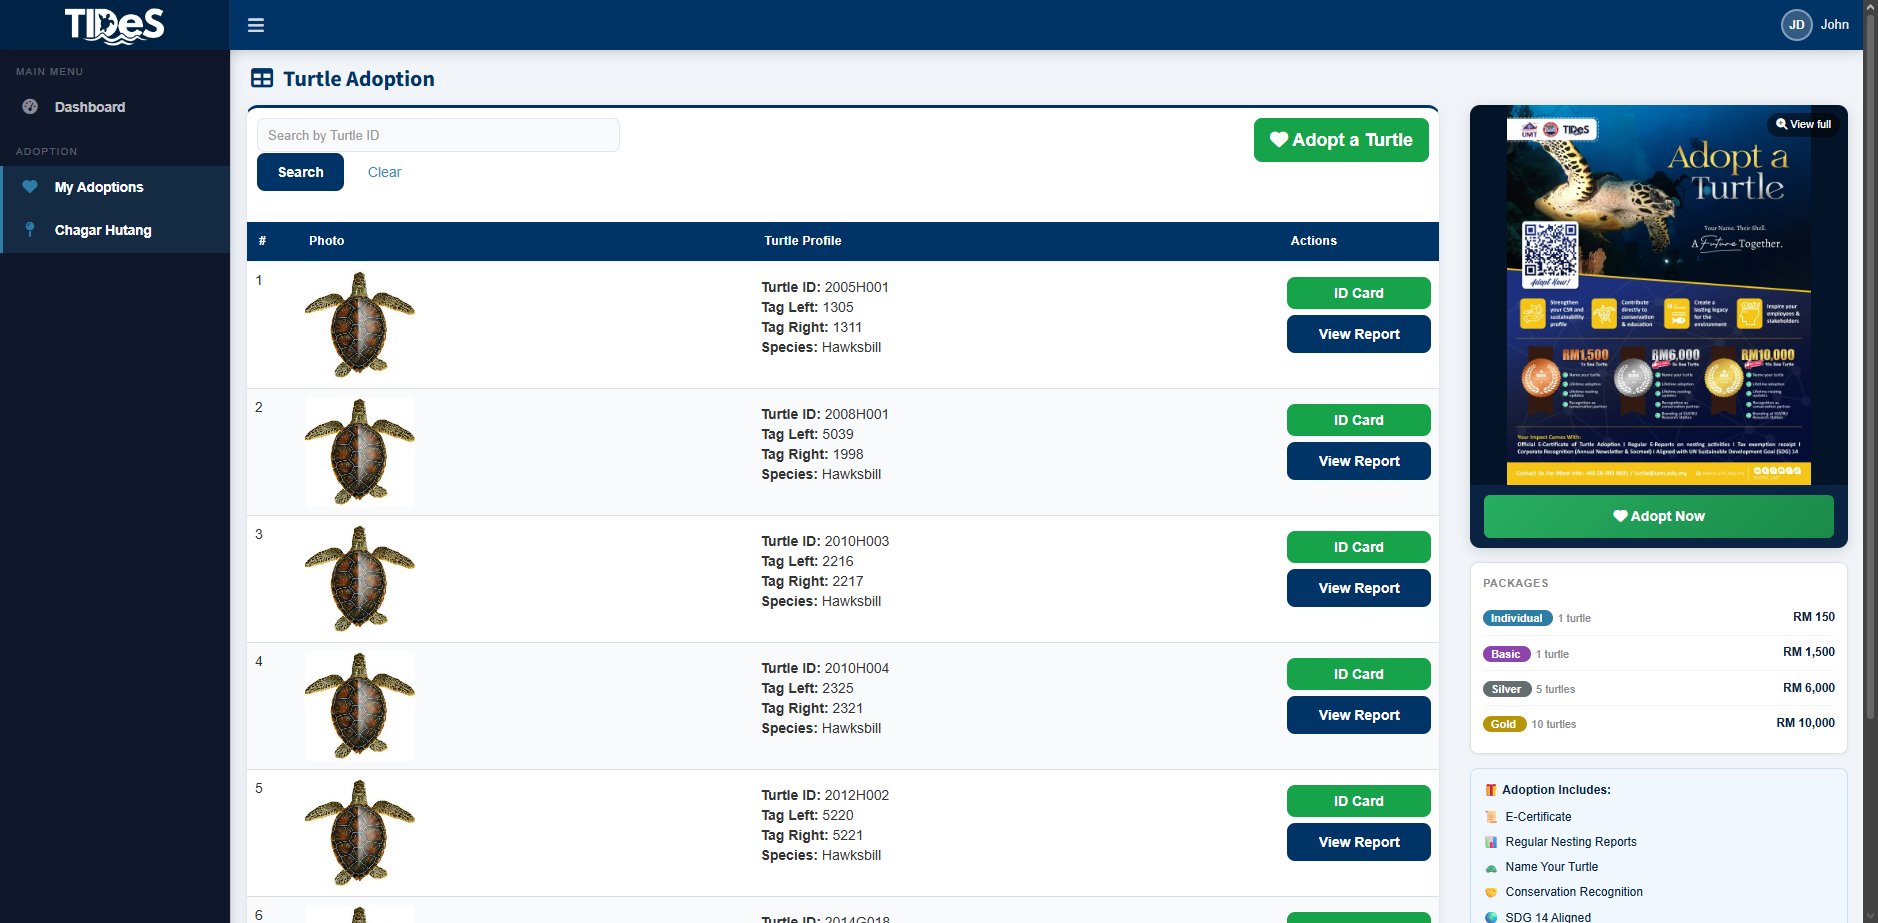The height and width of the screenshot is (923, 1878).
Task: Toggle the hamburger sidebar menu icon
Action: [256, 25]
